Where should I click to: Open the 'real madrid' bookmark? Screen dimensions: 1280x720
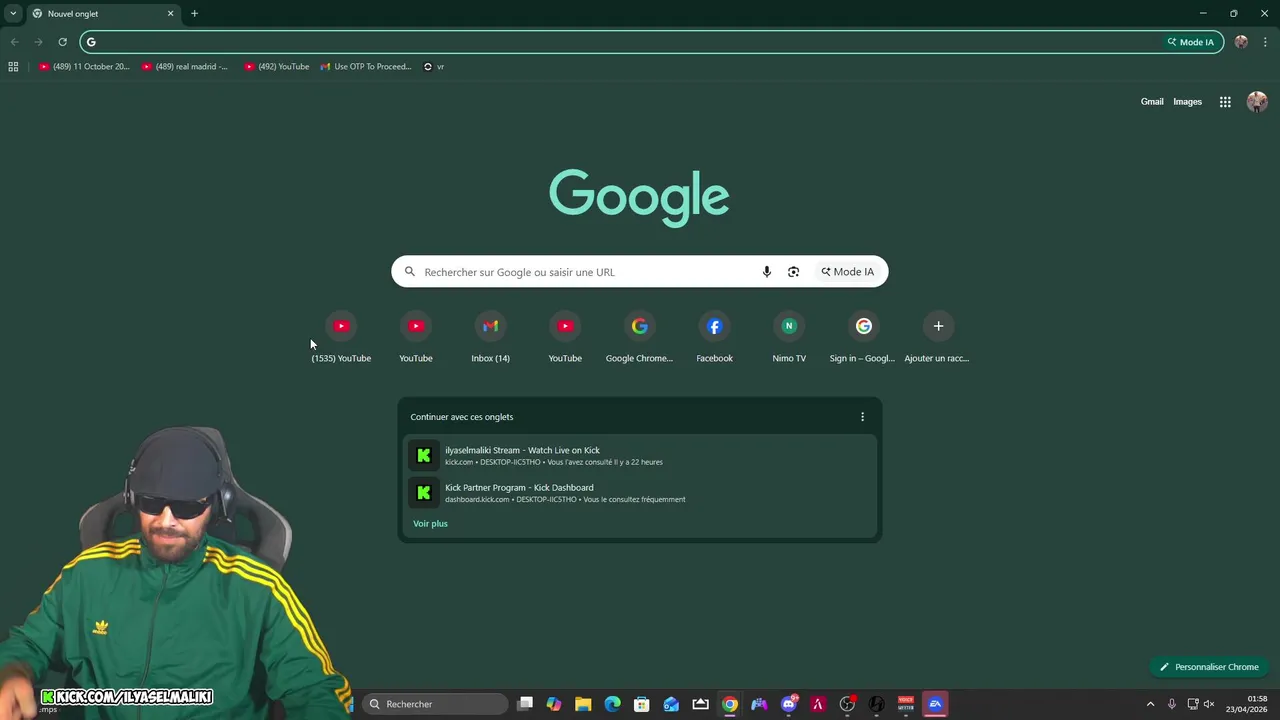(x=185, y=67)
